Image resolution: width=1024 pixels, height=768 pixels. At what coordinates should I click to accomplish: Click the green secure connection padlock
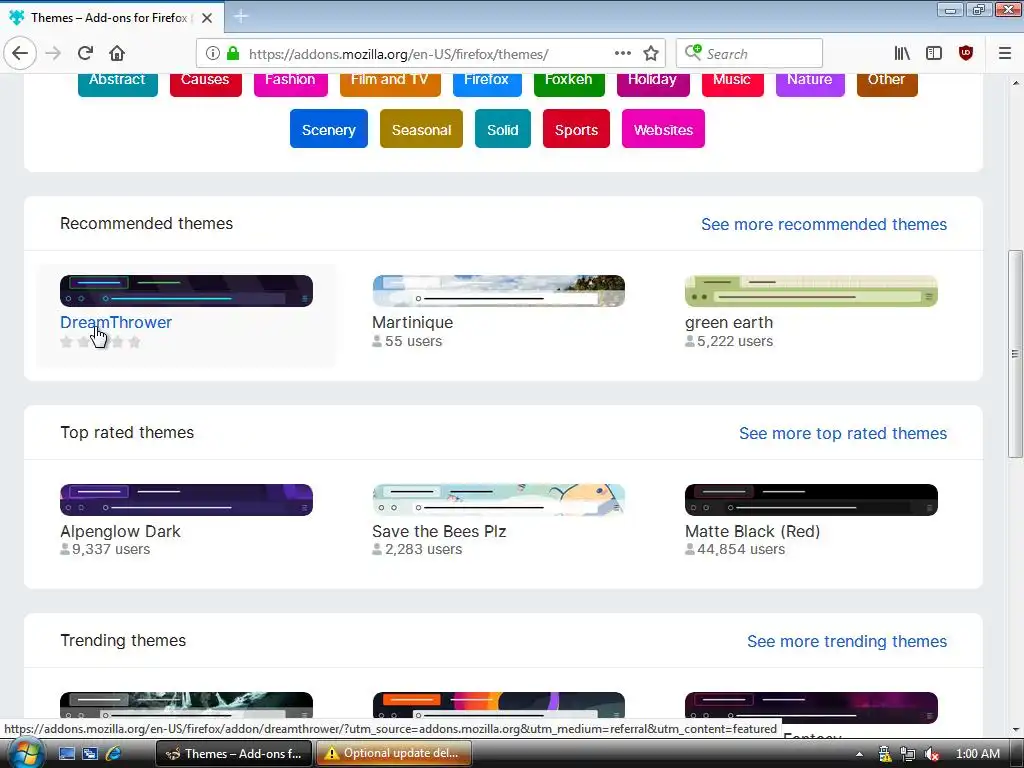pyautogui.click(x=233, y=54)
